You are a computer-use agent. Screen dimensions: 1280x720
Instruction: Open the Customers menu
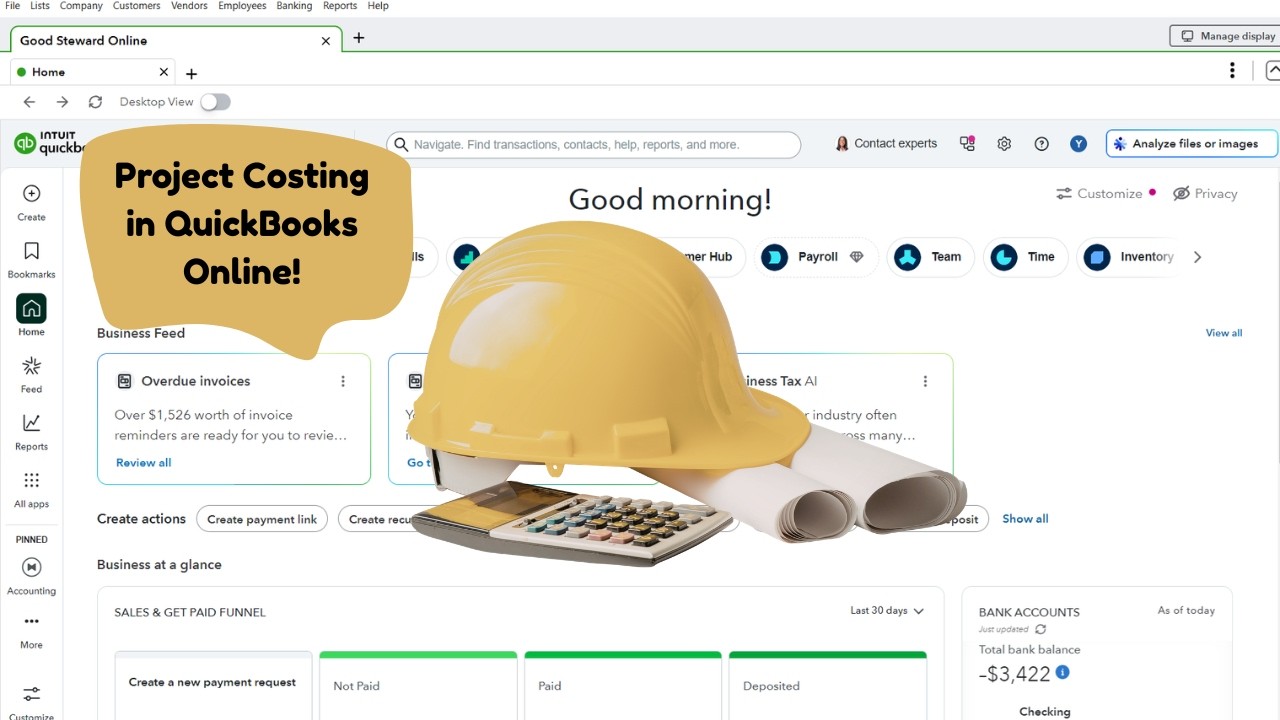(x=136, y=6)
